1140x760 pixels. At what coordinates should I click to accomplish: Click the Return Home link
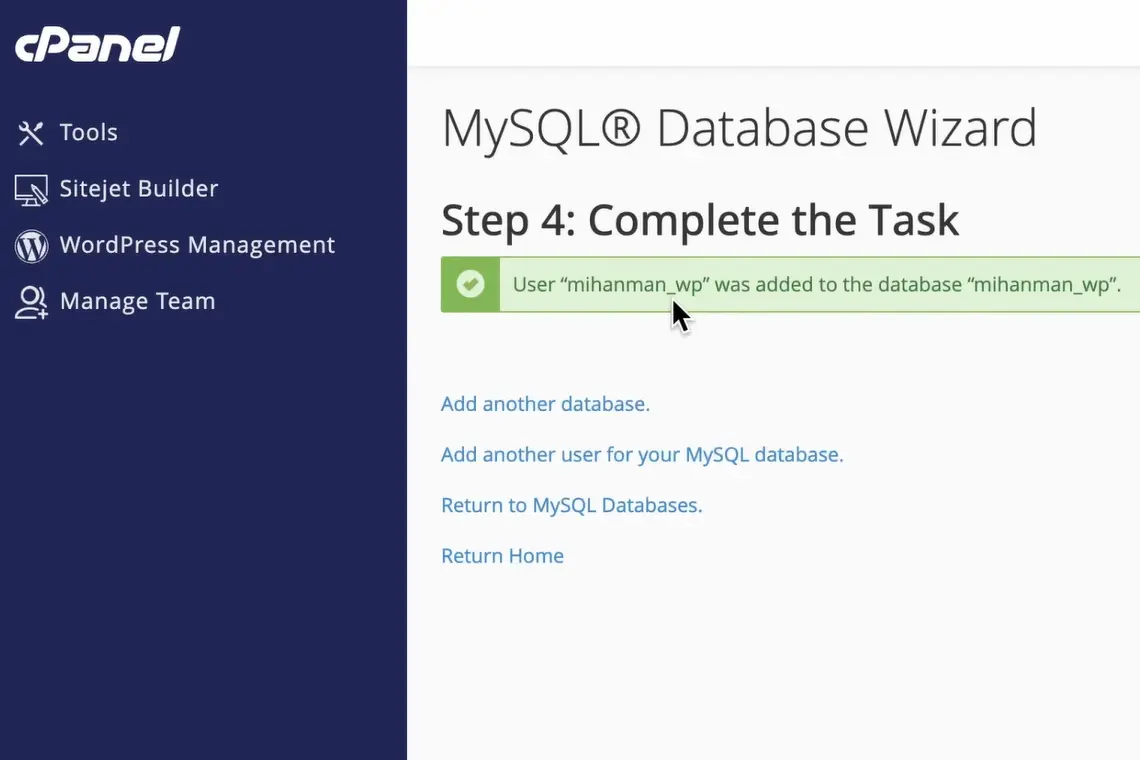click(x=502, y=556)
